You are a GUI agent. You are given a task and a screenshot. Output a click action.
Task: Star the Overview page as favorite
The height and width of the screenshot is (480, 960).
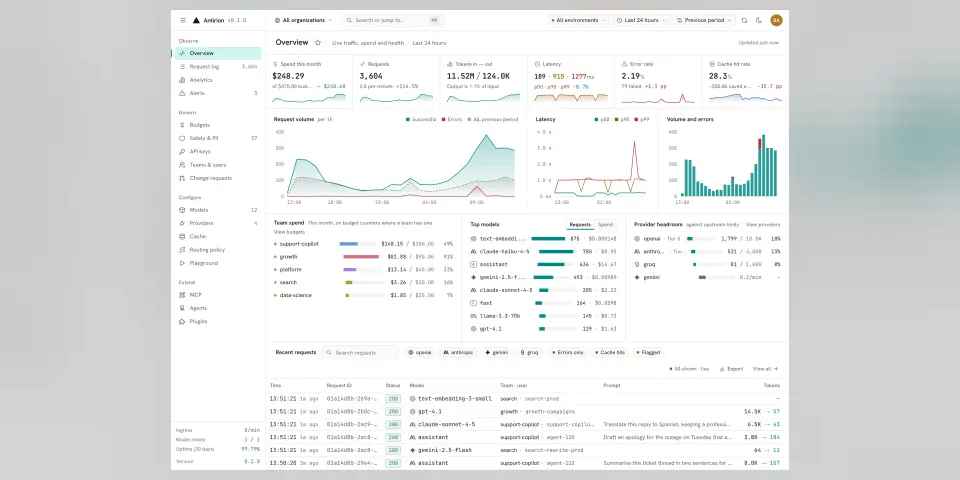[x=318, y=43]
